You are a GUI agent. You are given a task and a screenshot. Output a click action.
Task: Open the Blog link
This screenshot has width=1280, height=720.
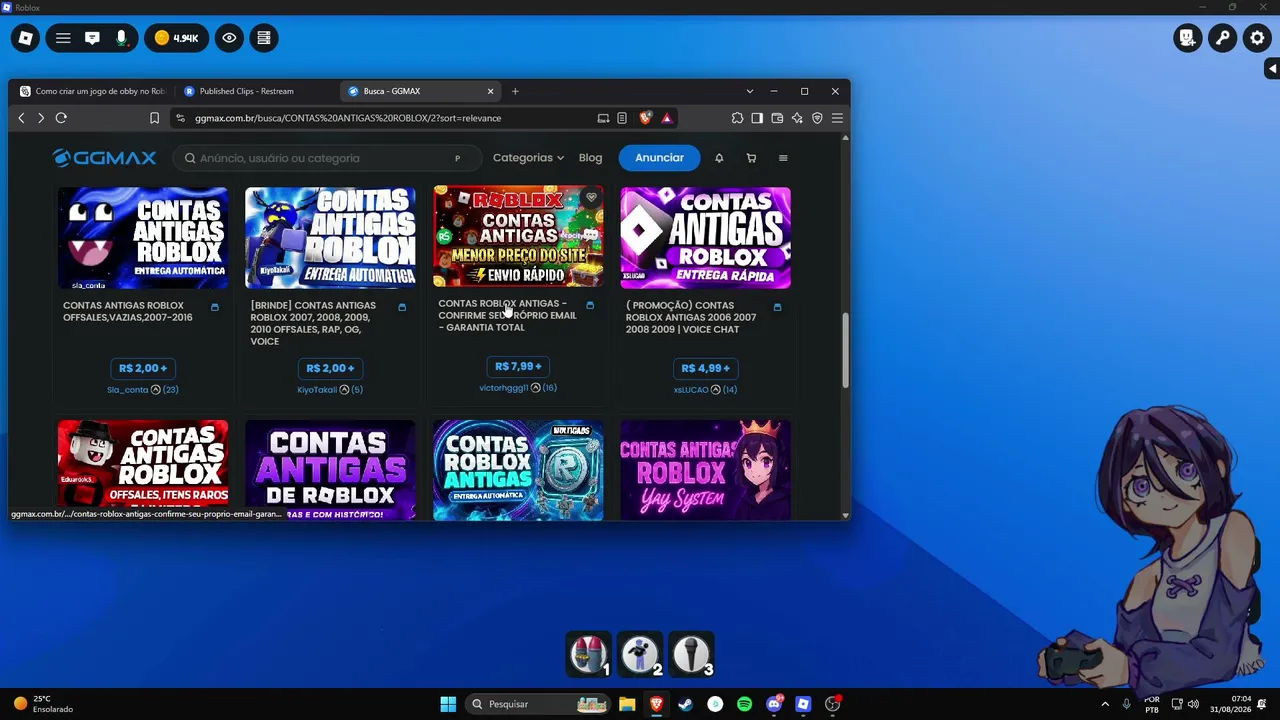[590, 158]
